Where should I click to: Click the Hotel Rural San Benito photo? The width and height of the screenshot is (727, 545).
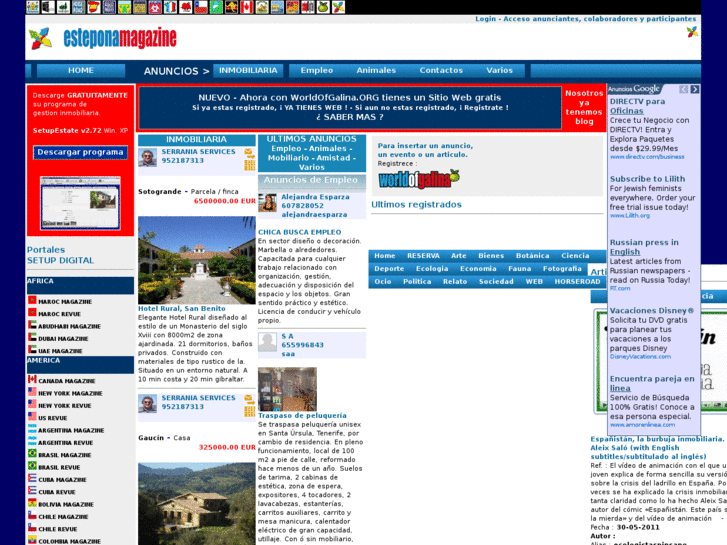point(197,260)
